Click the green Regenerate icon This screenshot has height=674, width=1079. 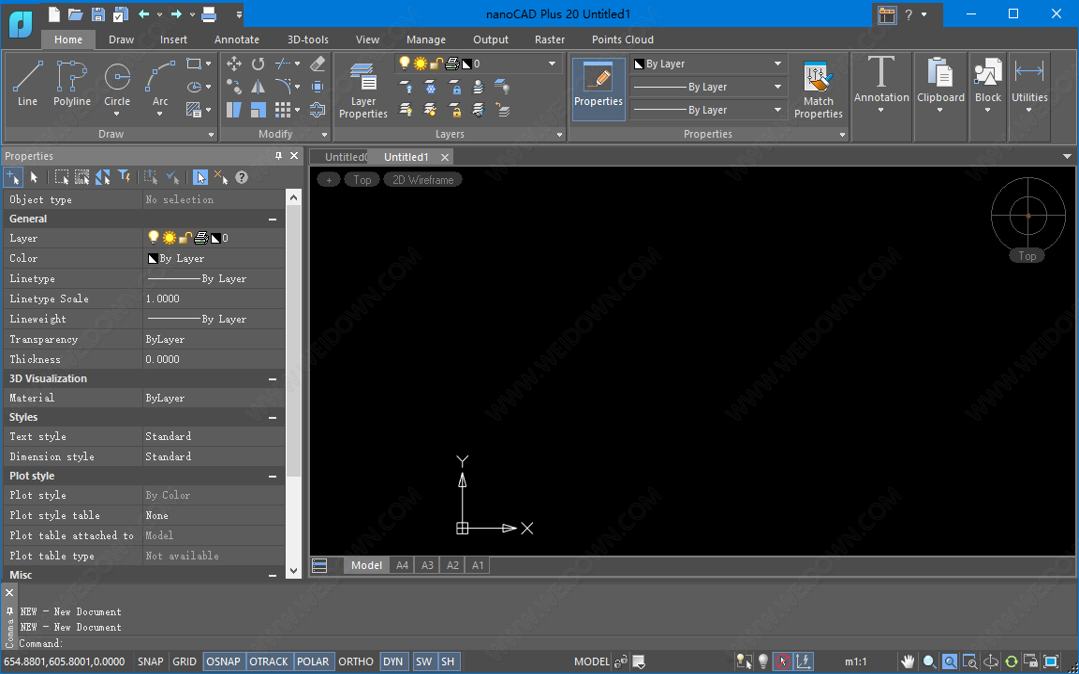tap(1011, 662)
